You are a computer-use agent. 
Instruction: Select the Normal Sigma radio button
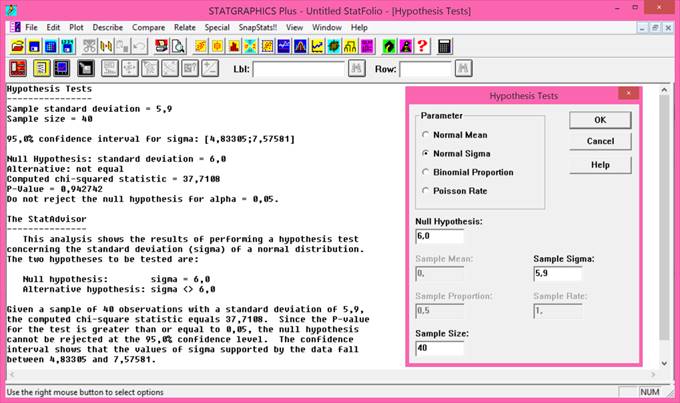point(425,154)
